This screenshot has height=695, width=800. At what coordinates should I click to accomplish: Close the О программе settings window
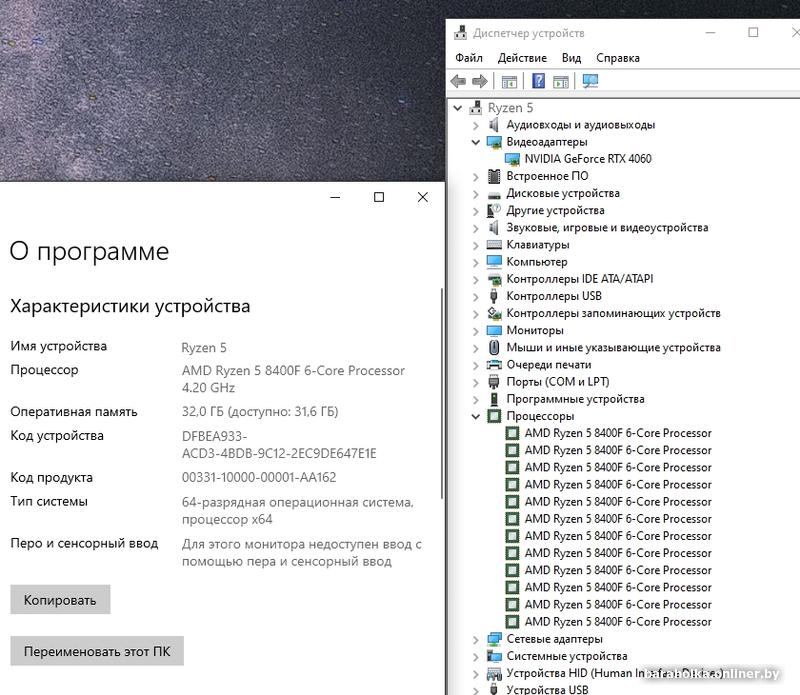click(x=422, y=197)
